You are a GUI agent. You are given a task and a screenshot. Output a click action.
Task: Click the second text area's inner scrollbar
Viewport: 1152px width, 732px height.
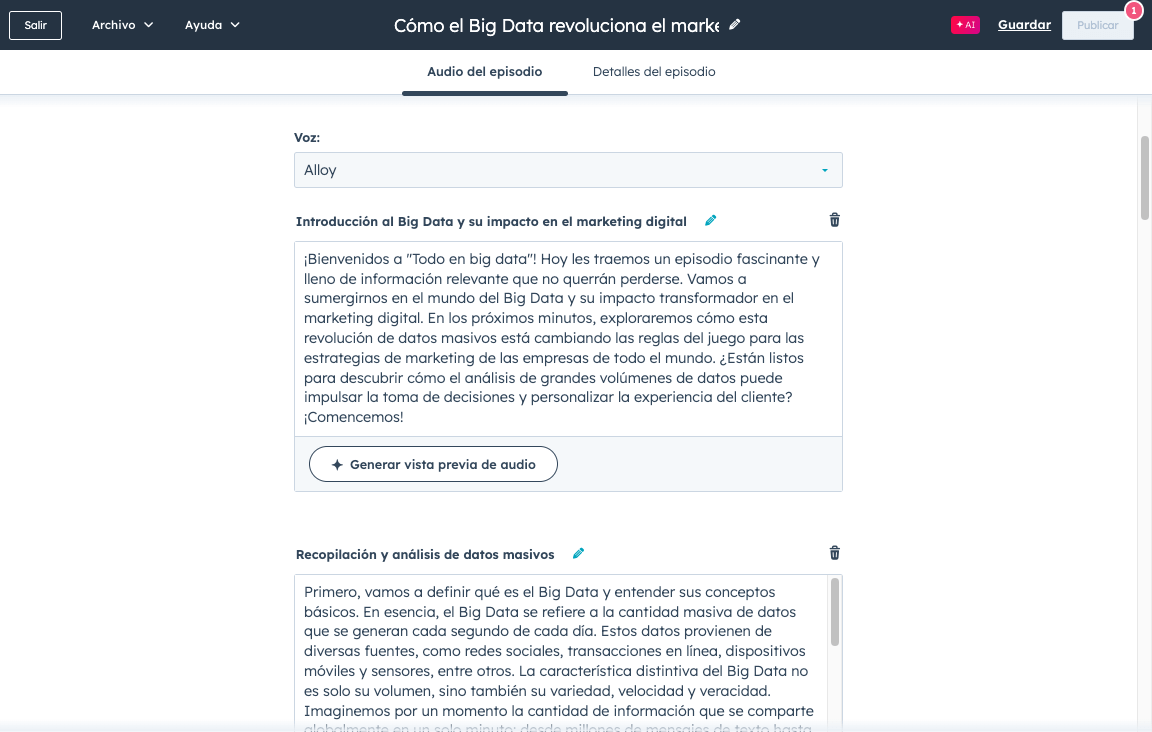[835, 611]
